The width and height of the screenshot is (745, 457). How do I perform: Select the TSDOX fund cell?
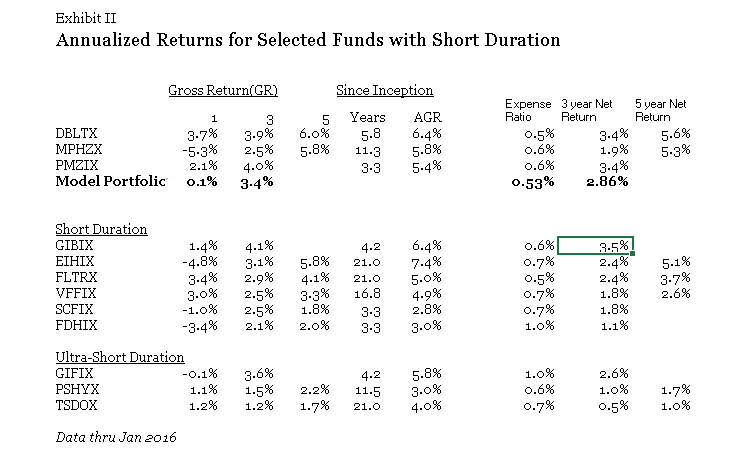75,405
